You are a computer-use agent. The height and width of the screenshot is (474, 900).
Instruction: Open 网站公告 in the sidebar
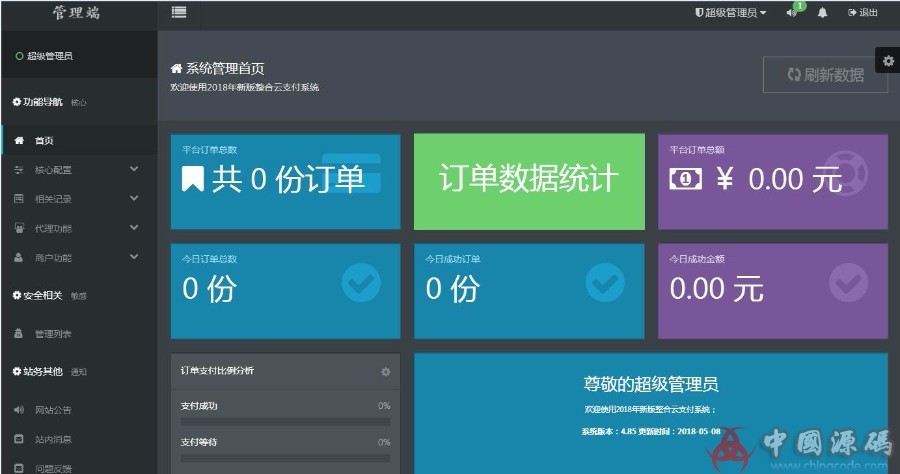79,410
